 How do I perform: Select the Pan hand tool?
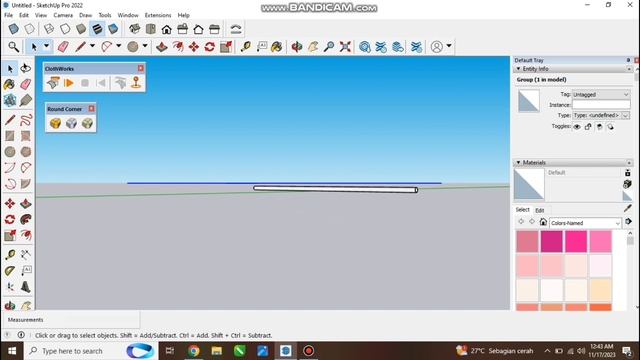pos(313,47)
